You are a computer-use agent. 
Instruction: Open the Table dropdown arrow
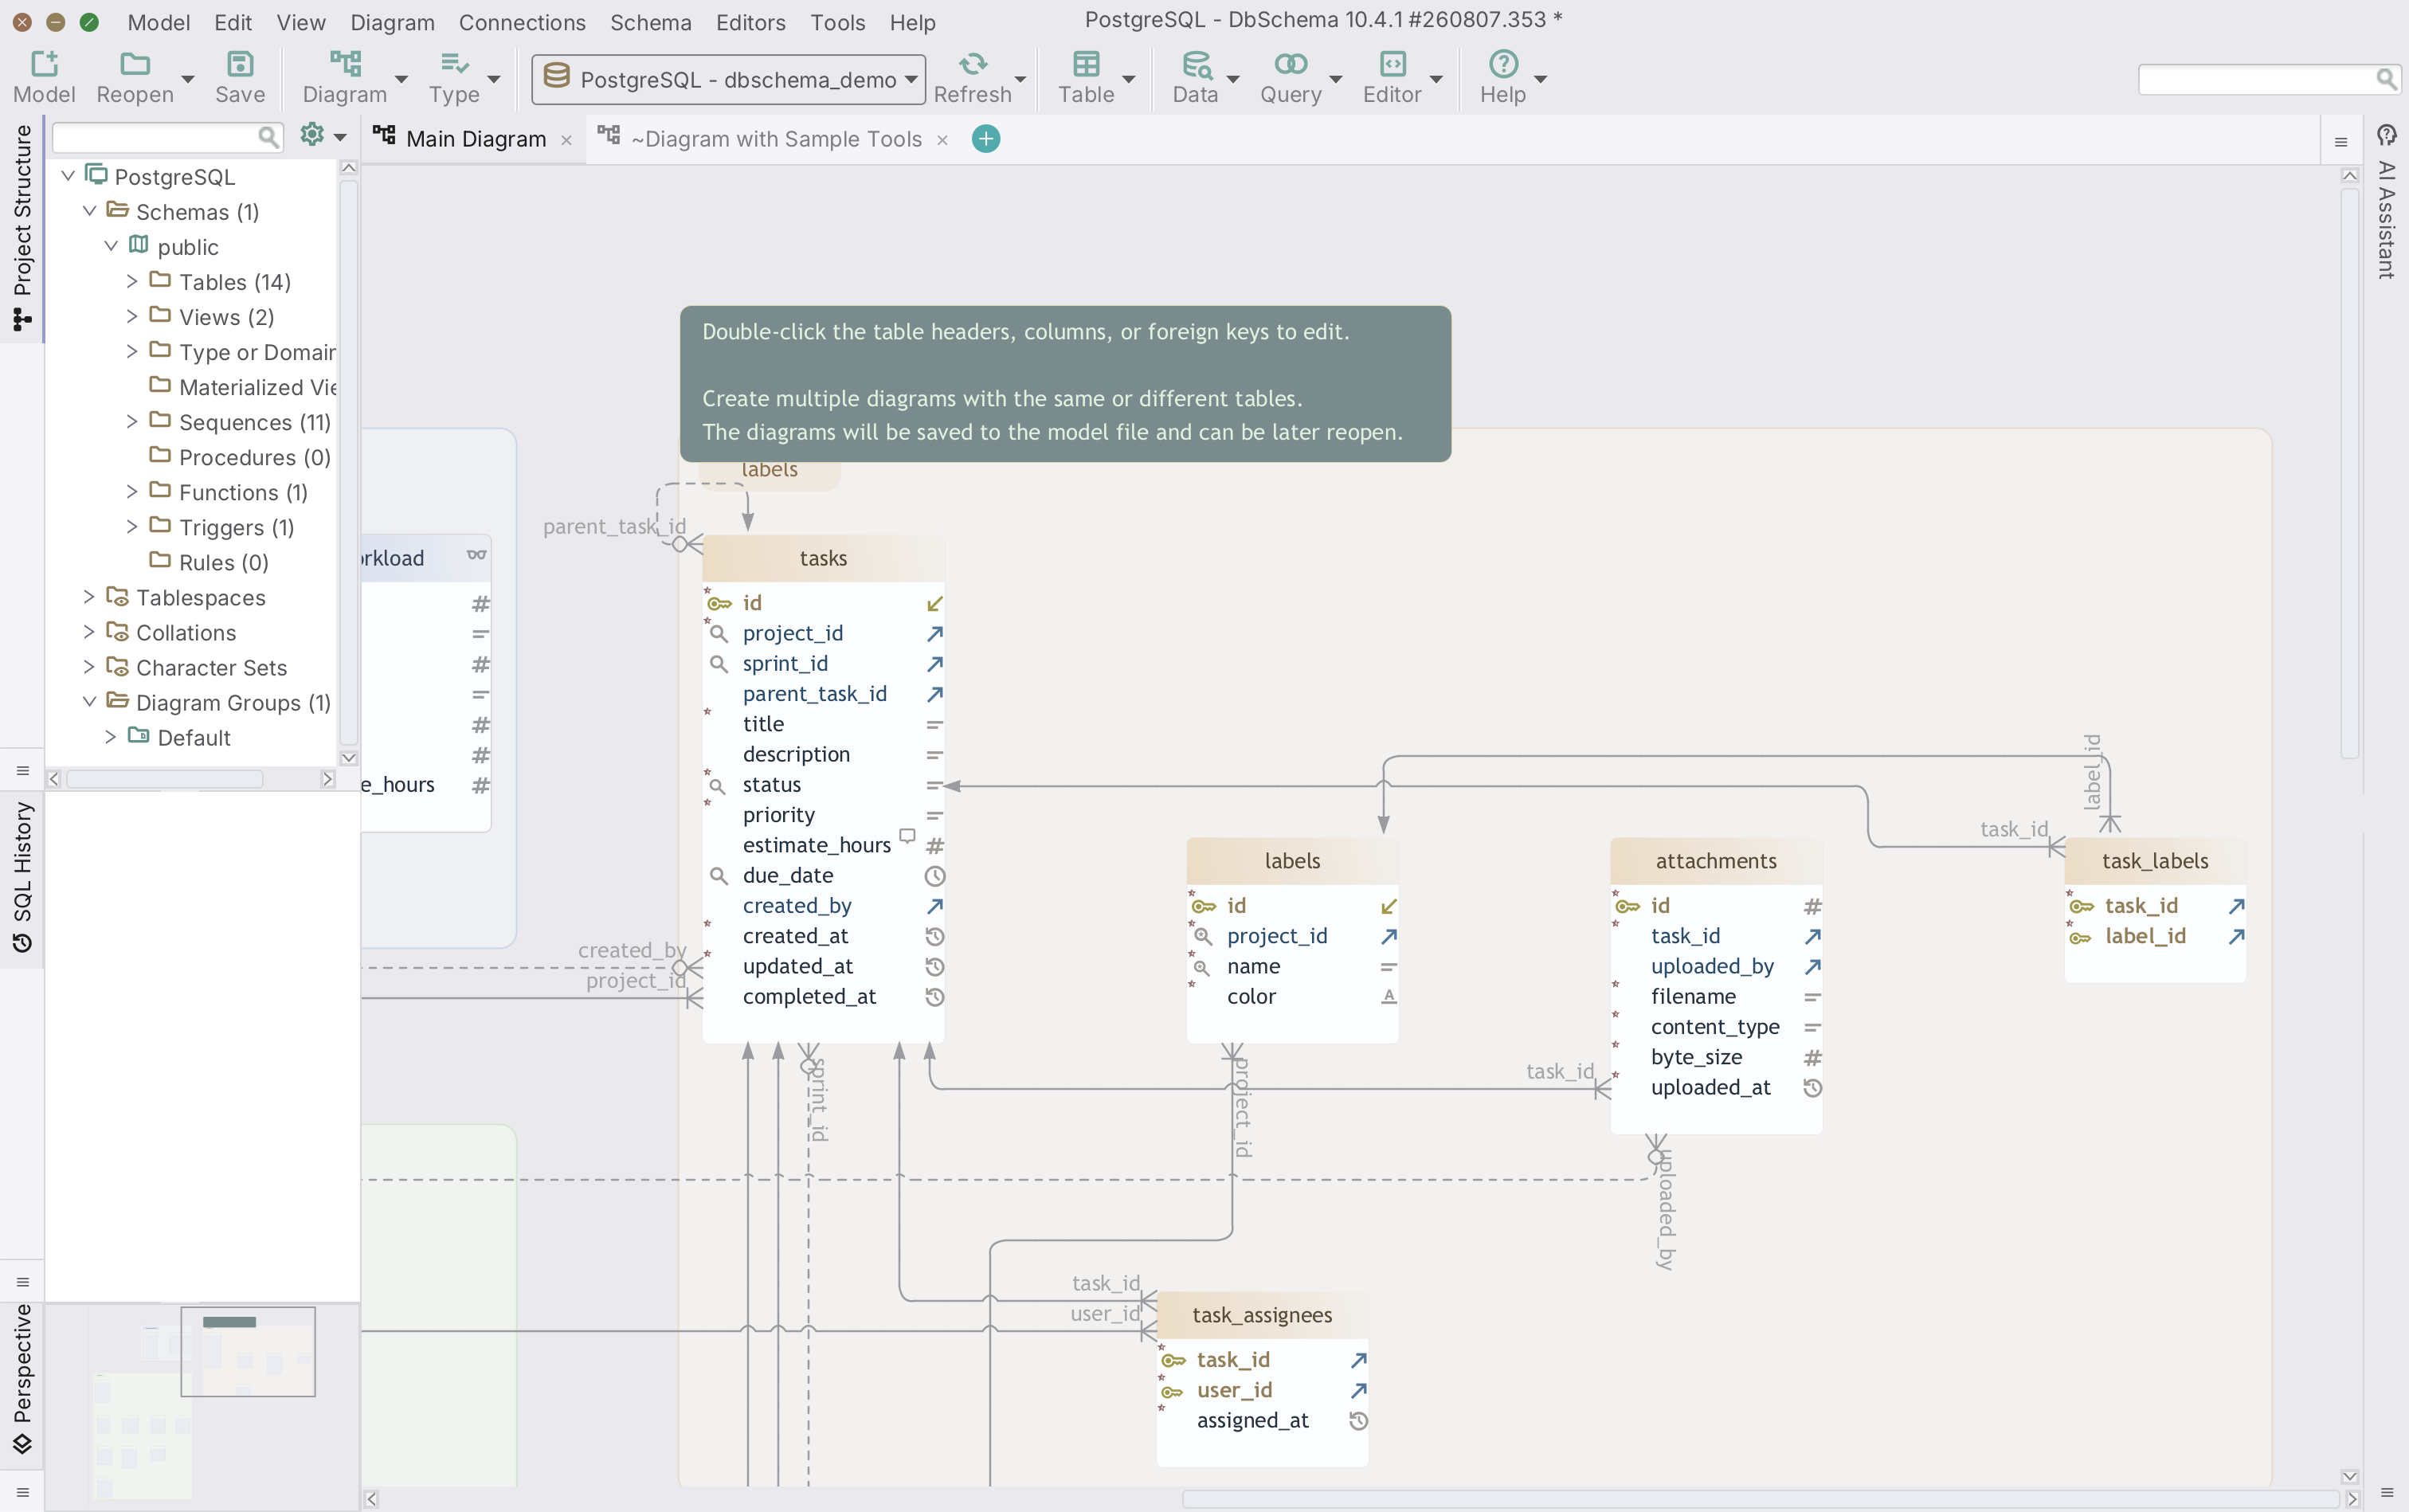click(1128, 79)
